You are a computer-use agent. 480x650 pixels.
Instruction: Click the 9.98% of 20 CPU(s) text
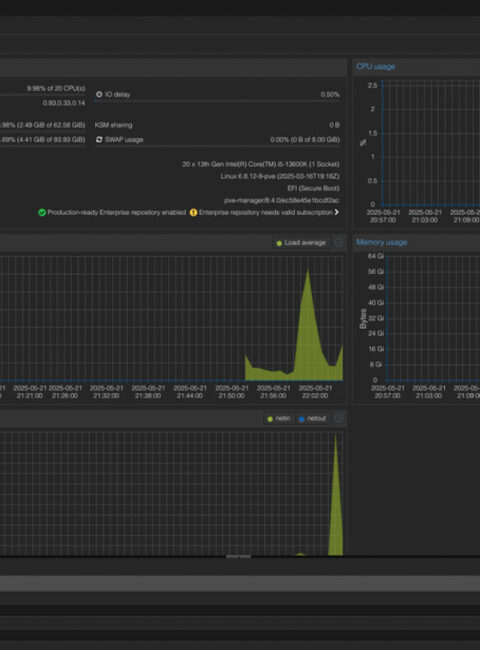coord(56,88)
